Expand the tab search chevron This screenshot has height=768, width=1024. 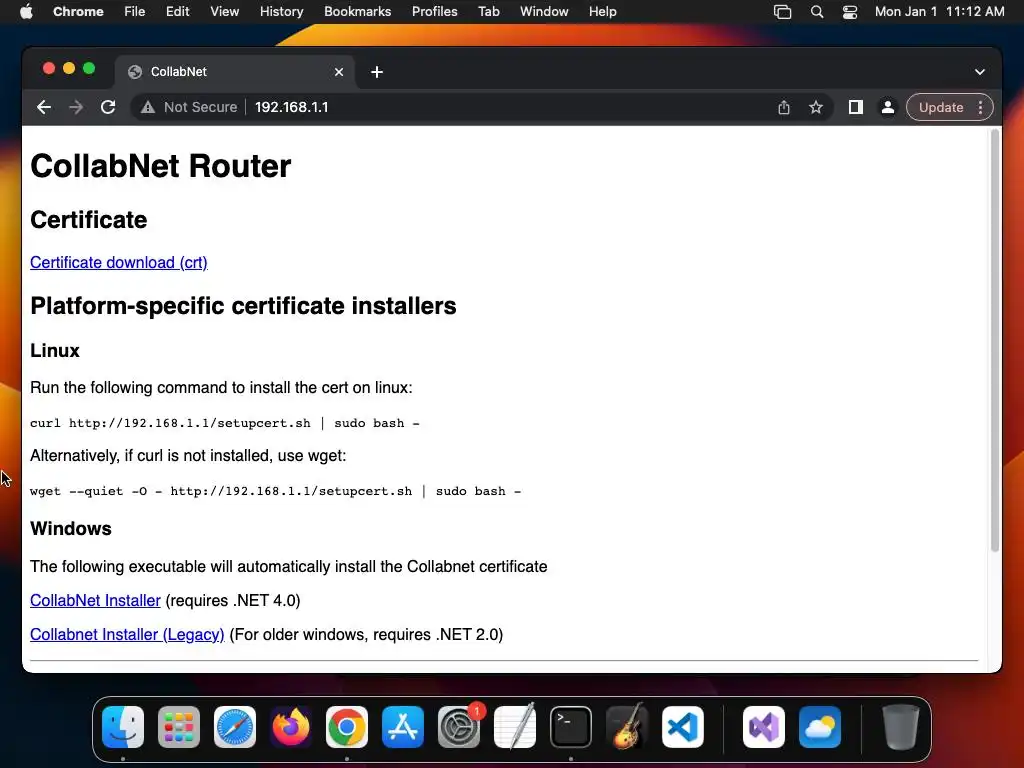pyautogui.click(x=980, y=72)
